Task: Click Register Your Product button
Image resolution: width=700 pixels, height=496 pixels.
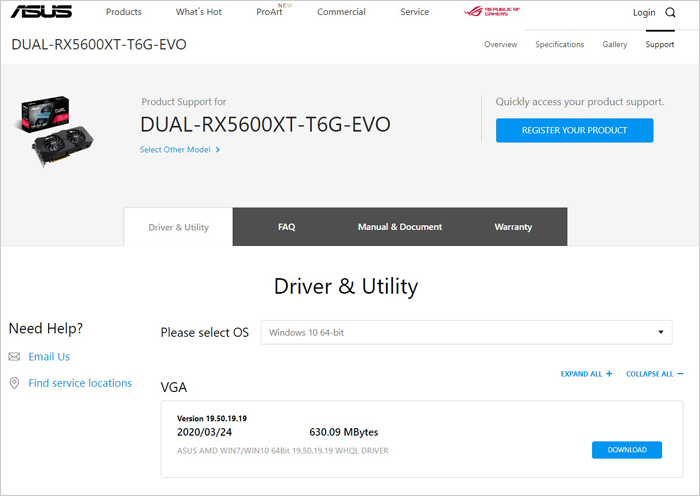Action: click(575, 130)
